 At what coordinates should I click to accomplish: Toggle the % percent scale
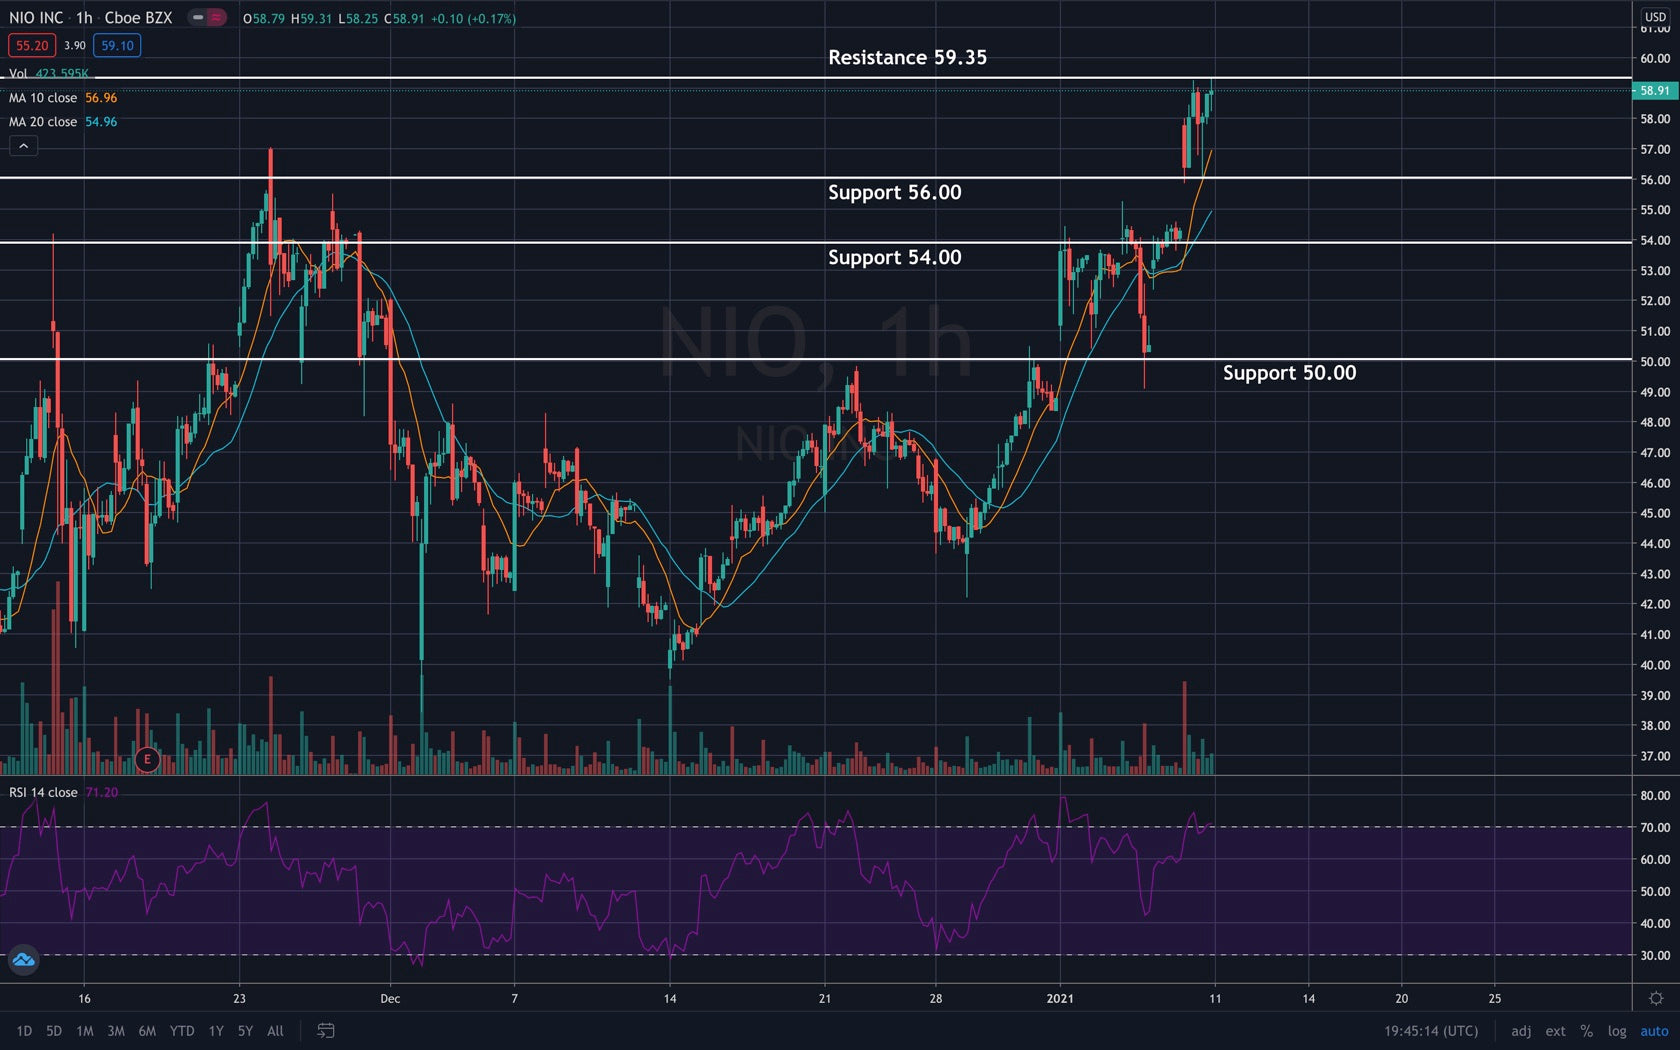click(x=1586, y=1031)
